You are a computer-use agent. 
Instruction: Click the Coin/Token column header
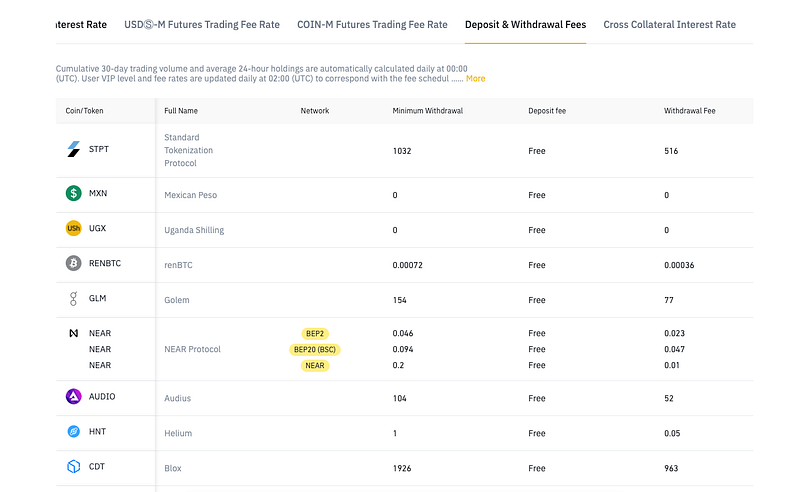coord(84,111)
